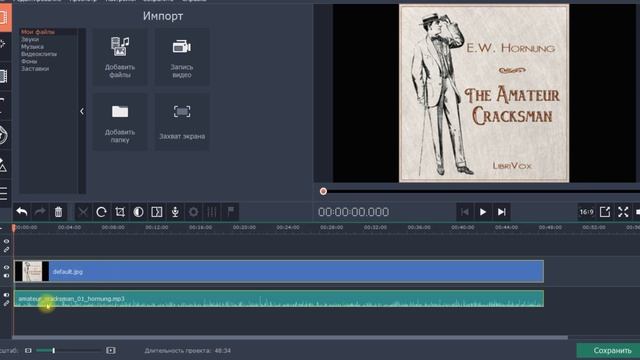Open the Import tab in left sidebar
The width and height of the screenshot is (640, 360).
point(5,18)
